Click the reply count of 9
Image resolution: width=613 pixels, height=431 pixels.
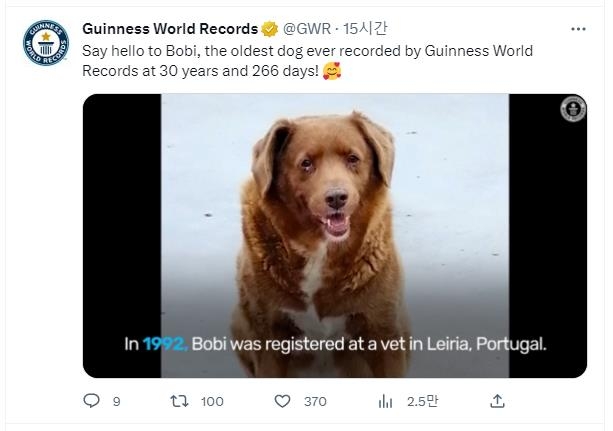[116, 401]
